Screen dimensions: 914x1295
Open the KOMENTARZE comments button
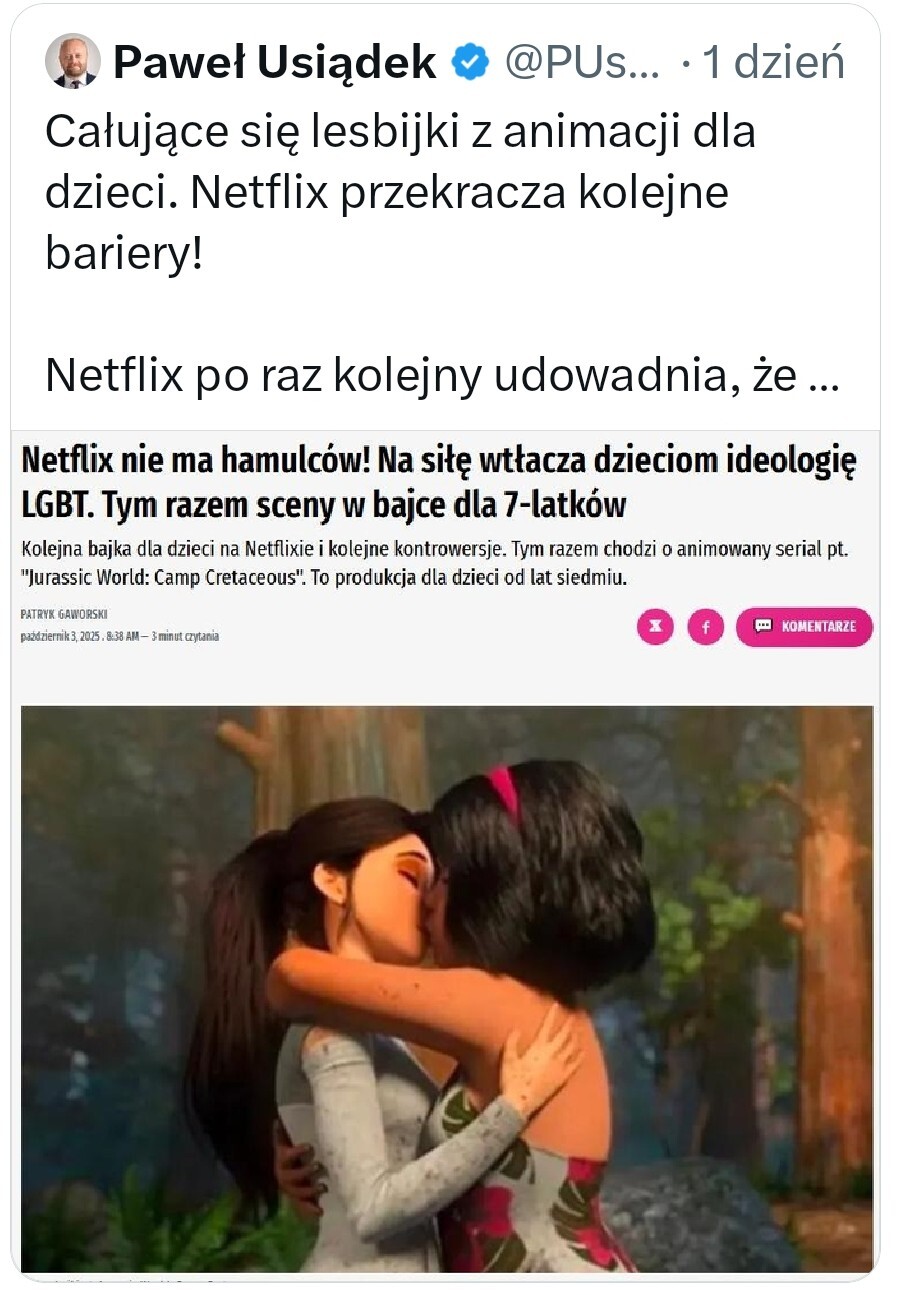point(804,627)
